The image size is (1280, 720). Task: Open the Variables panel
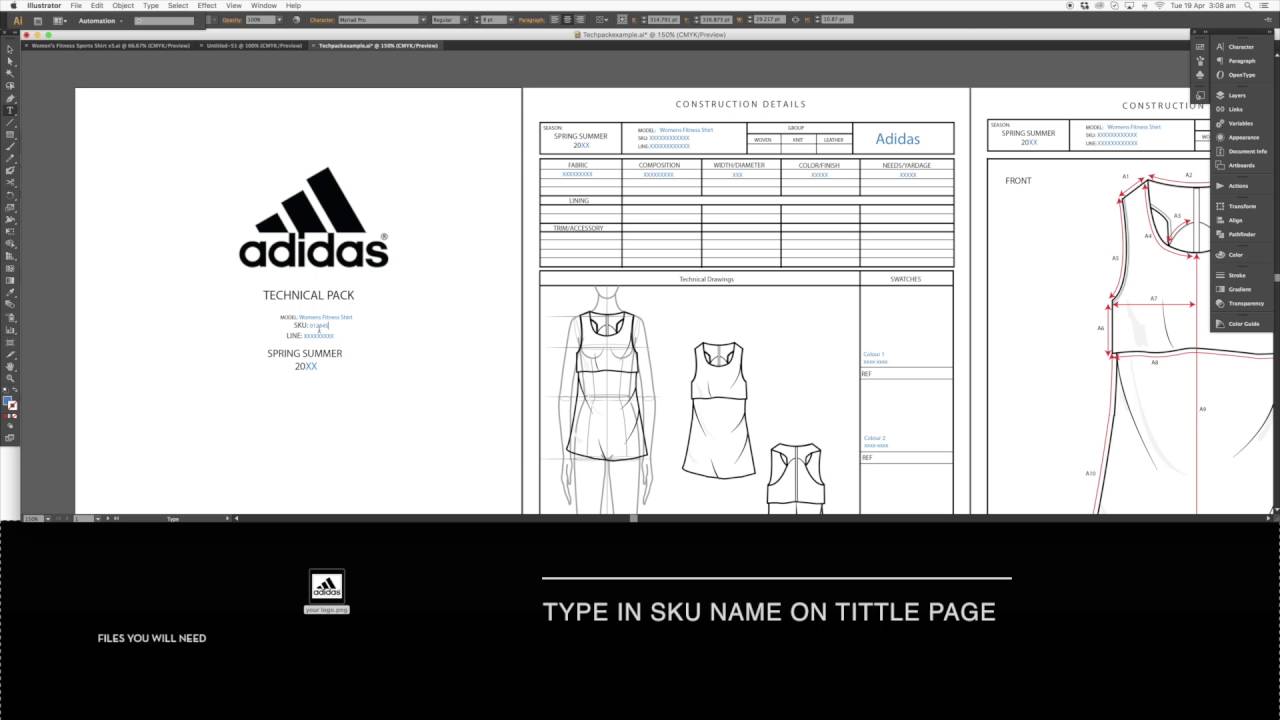(x=1241, y=123)
